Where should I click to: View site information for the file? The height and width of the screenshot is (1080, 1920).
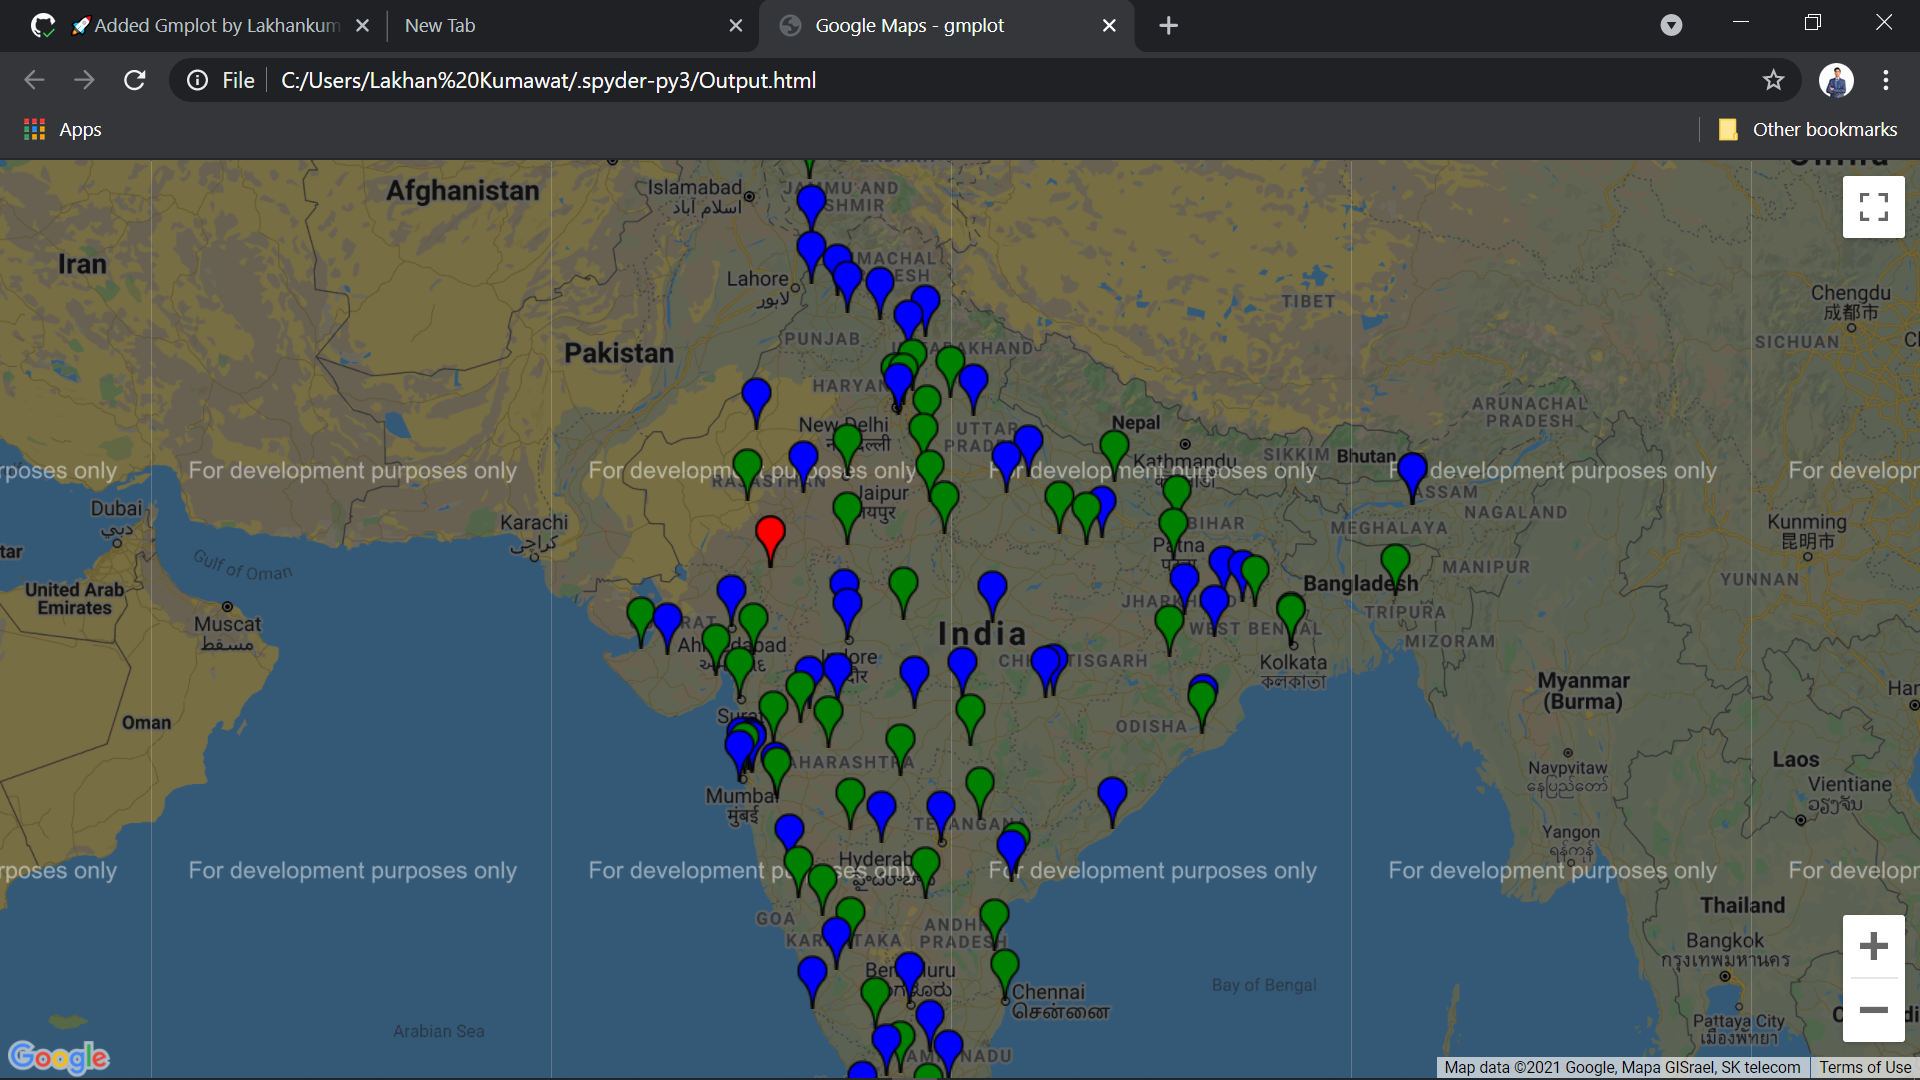[x=198, y=80]
